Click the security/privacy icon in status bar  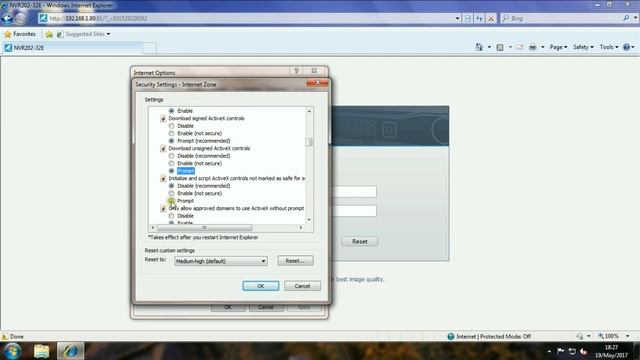click(580, 336)
